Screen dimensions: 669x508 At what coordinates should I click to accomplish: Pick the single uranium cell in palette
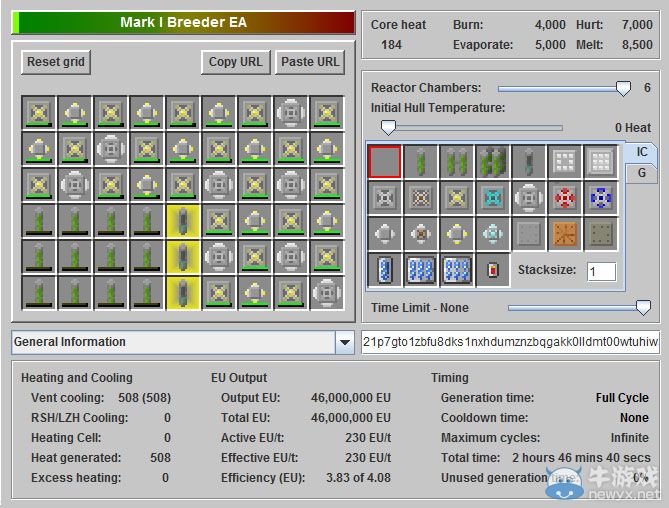[421, 161]
